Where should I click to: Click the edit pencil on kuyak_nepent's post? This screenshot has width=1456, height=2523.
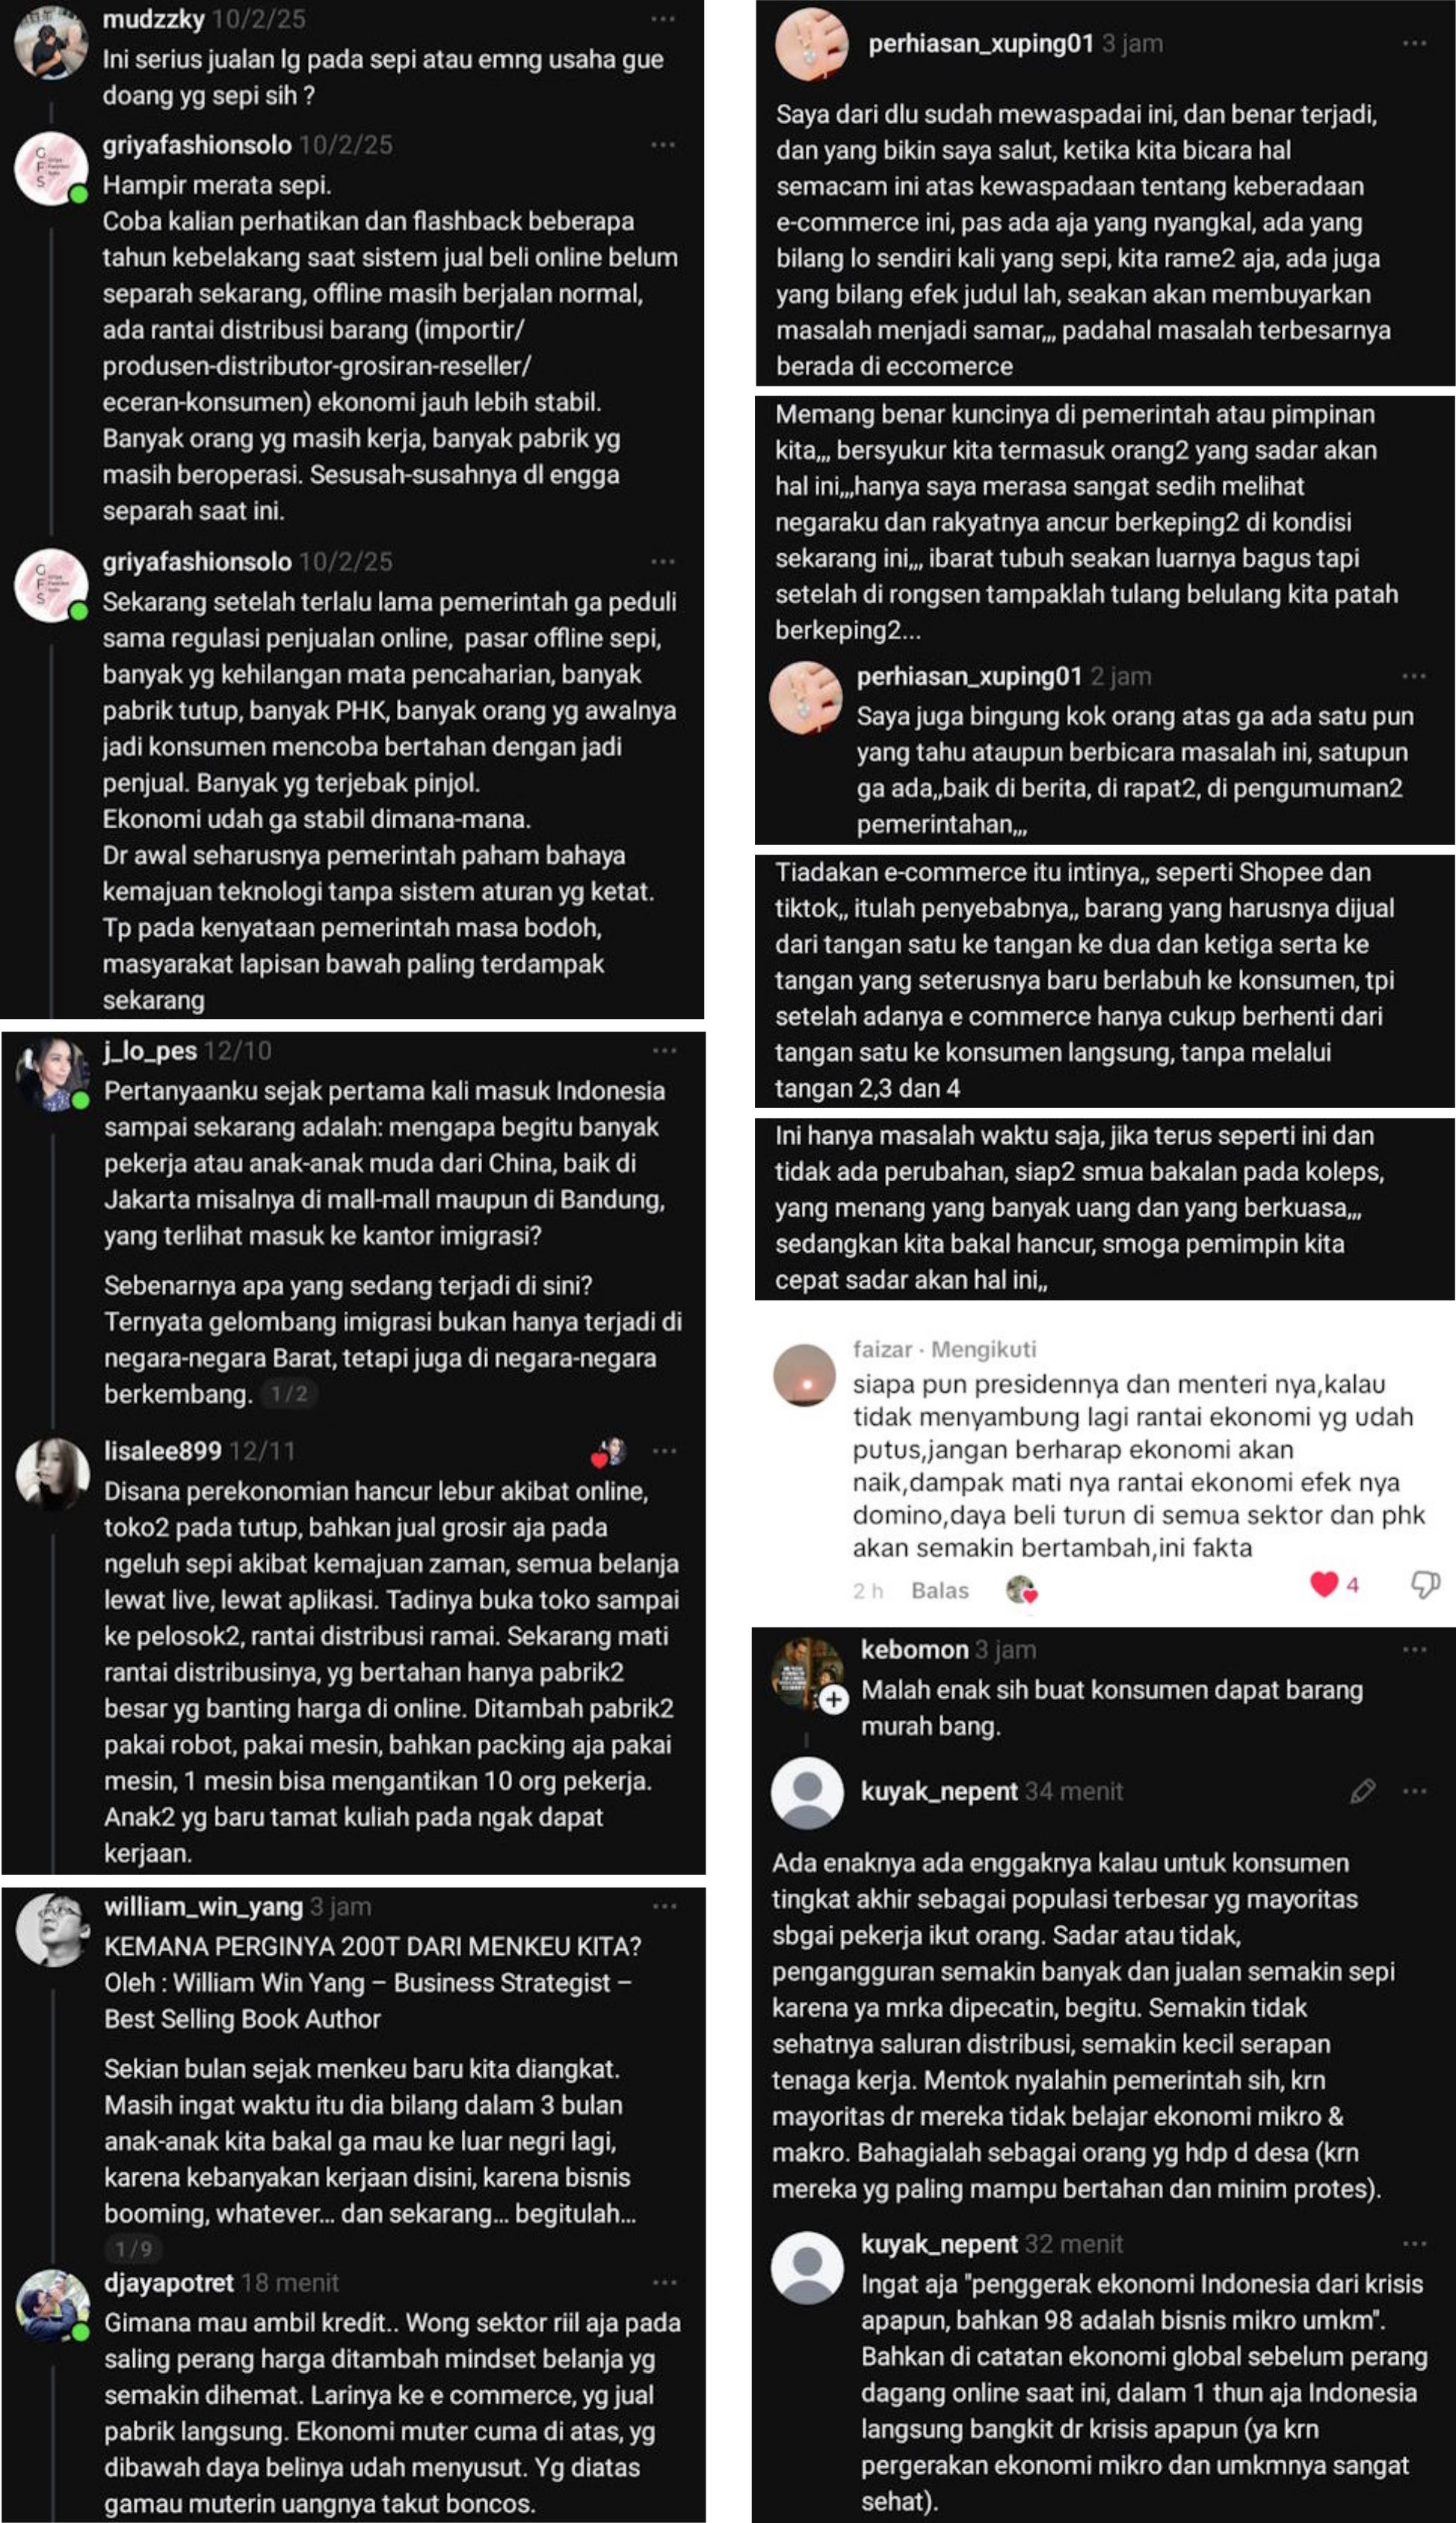pyautogui.click(x=1362, y=1791)
